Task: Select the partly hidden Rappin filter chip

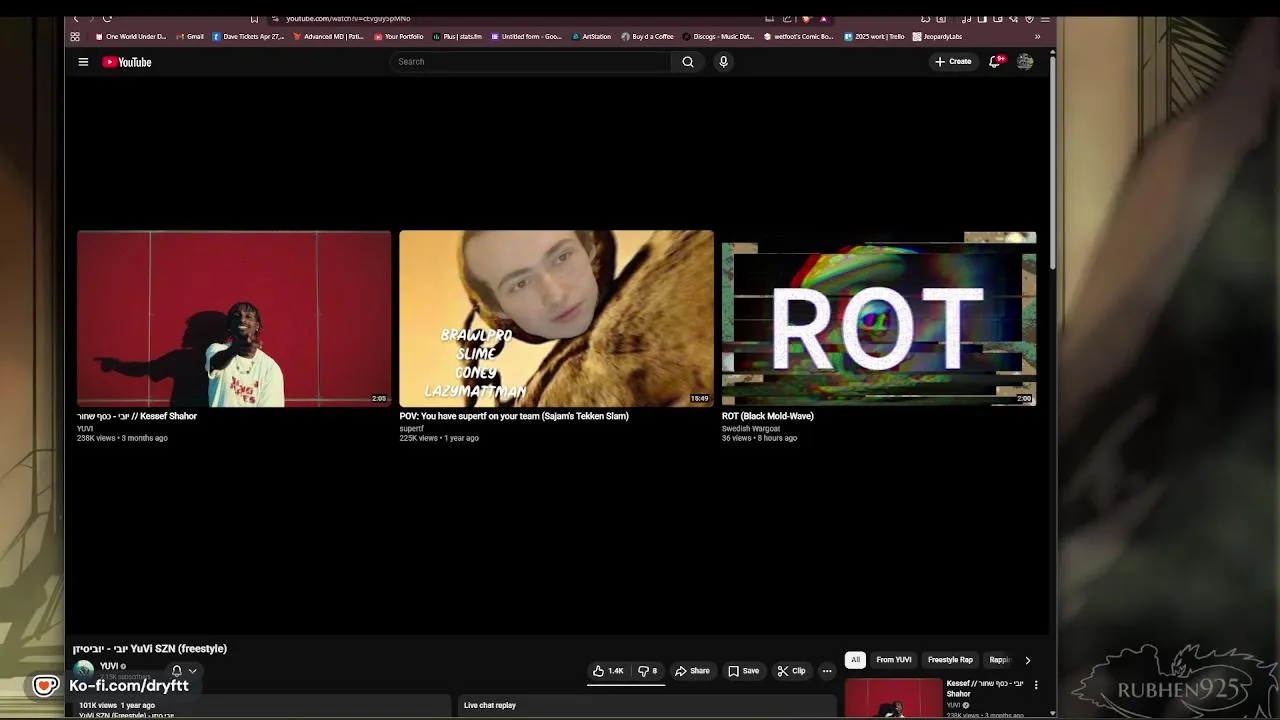Action: (x=999, y=660)
